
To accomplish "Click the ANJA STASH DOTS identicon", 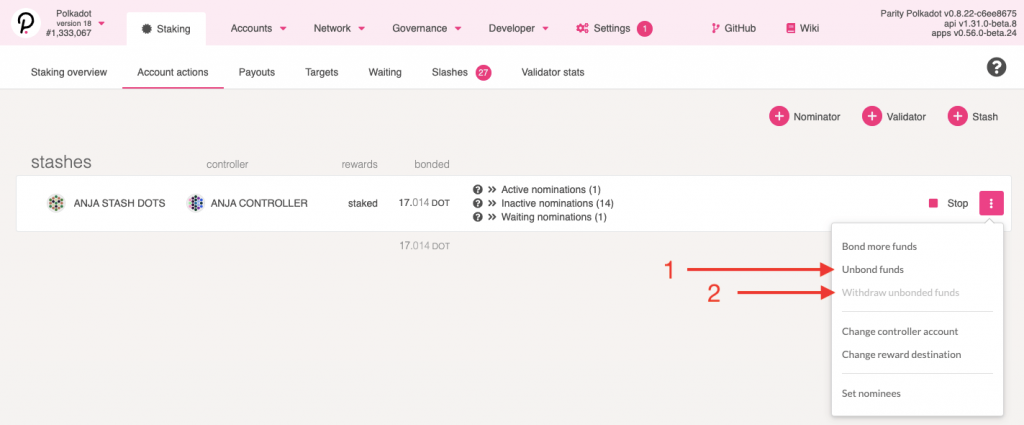I will tap(56, 203).
